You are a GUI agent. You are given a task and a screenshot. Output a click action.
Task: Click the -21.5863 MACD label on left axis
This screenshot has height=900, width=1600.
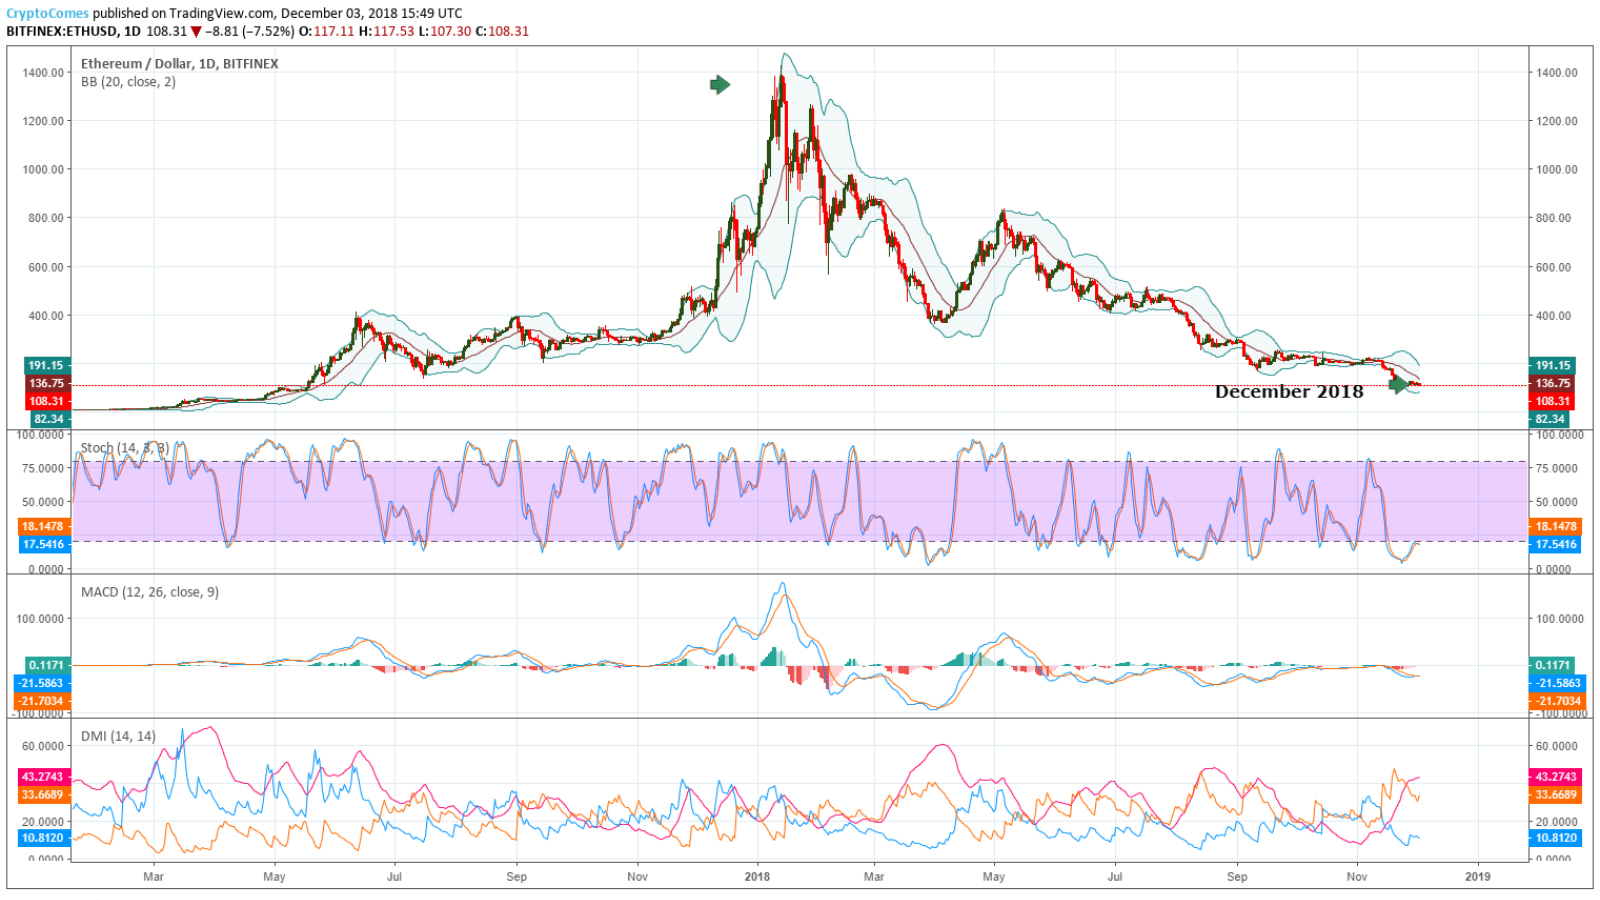pos(42,683)
